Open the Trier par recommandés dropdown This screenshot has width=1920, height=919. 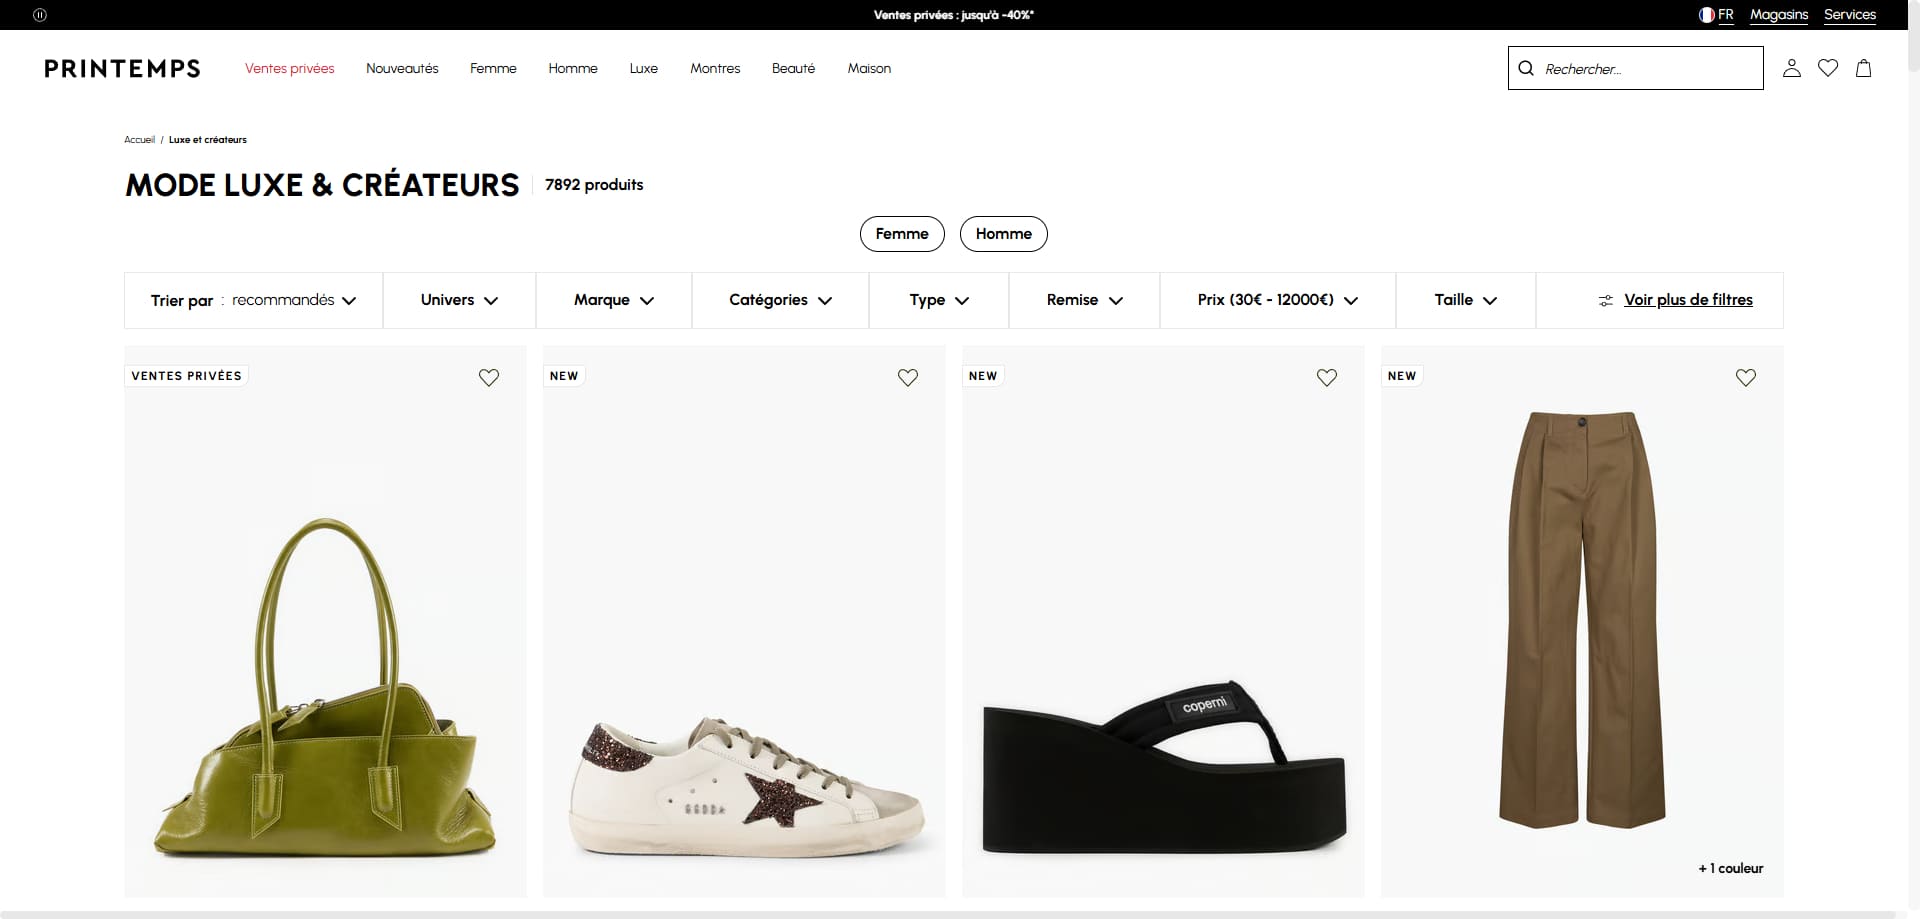pos(254,300)
